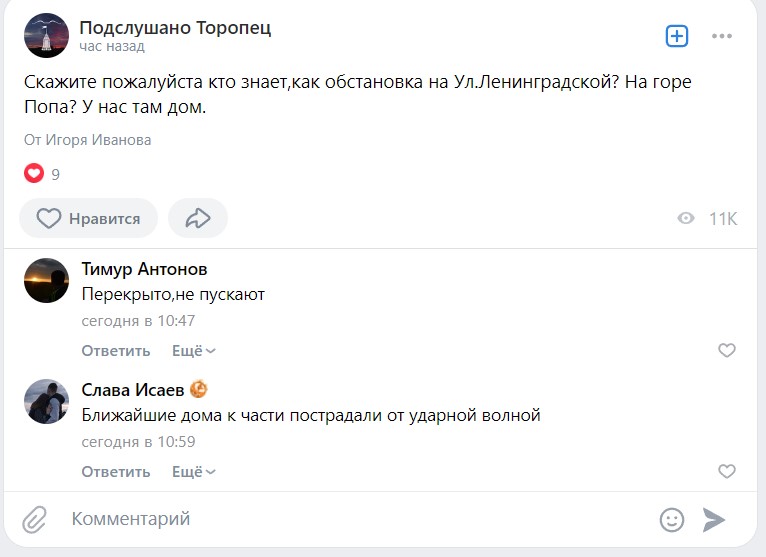Open the post's three-dot options menu
766x557 pixels.
[722, 36]
